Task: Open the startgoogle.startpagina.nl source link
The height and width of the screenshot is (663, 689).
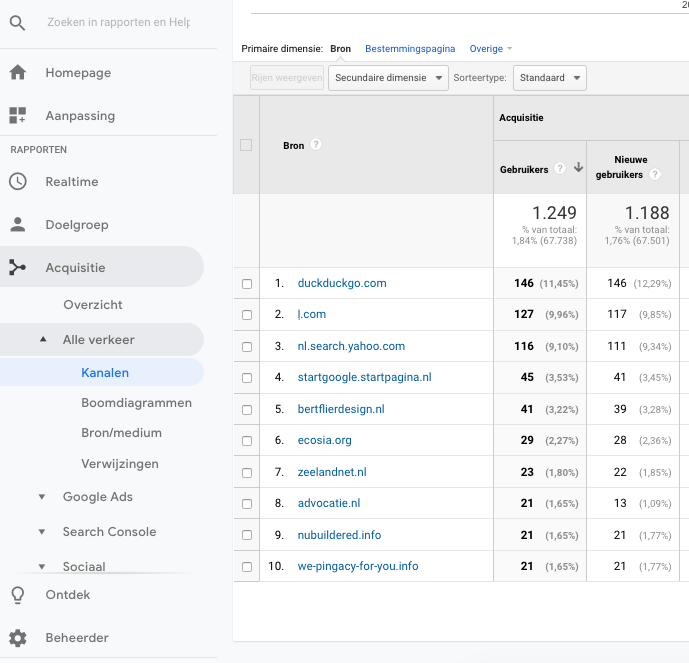Action: tap(364, 377)
